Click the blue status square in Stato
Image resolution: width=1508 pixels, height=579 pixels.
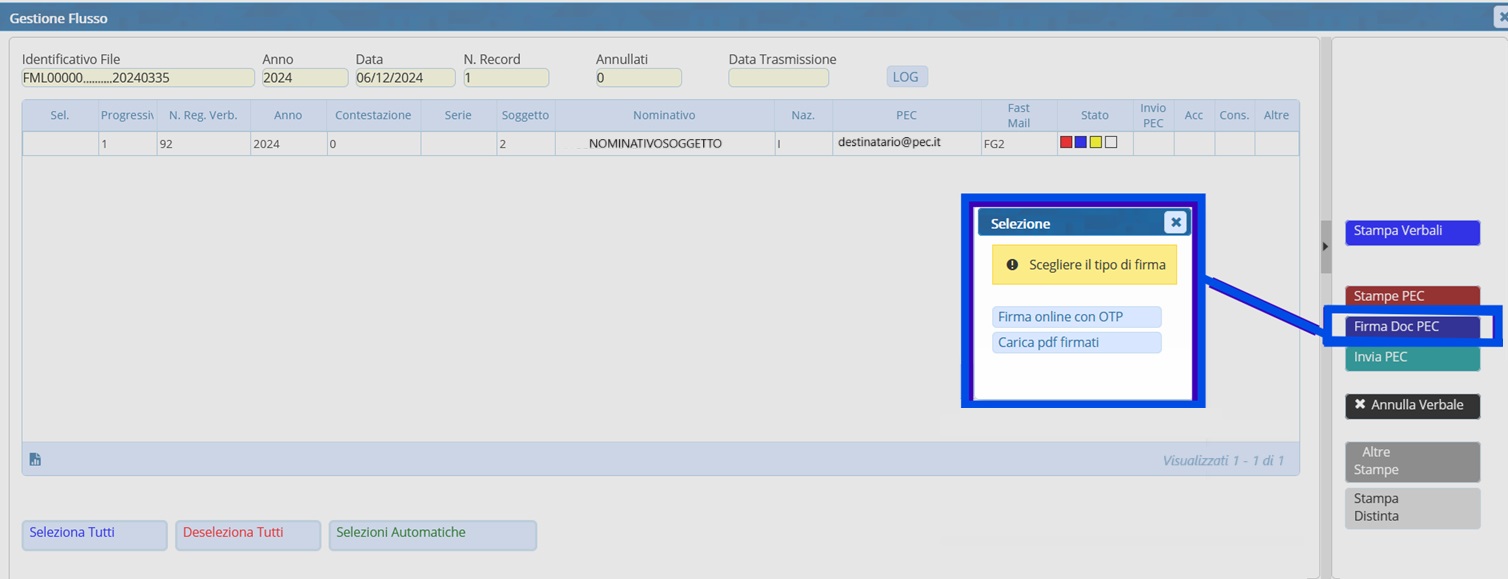pos(1081,143)
